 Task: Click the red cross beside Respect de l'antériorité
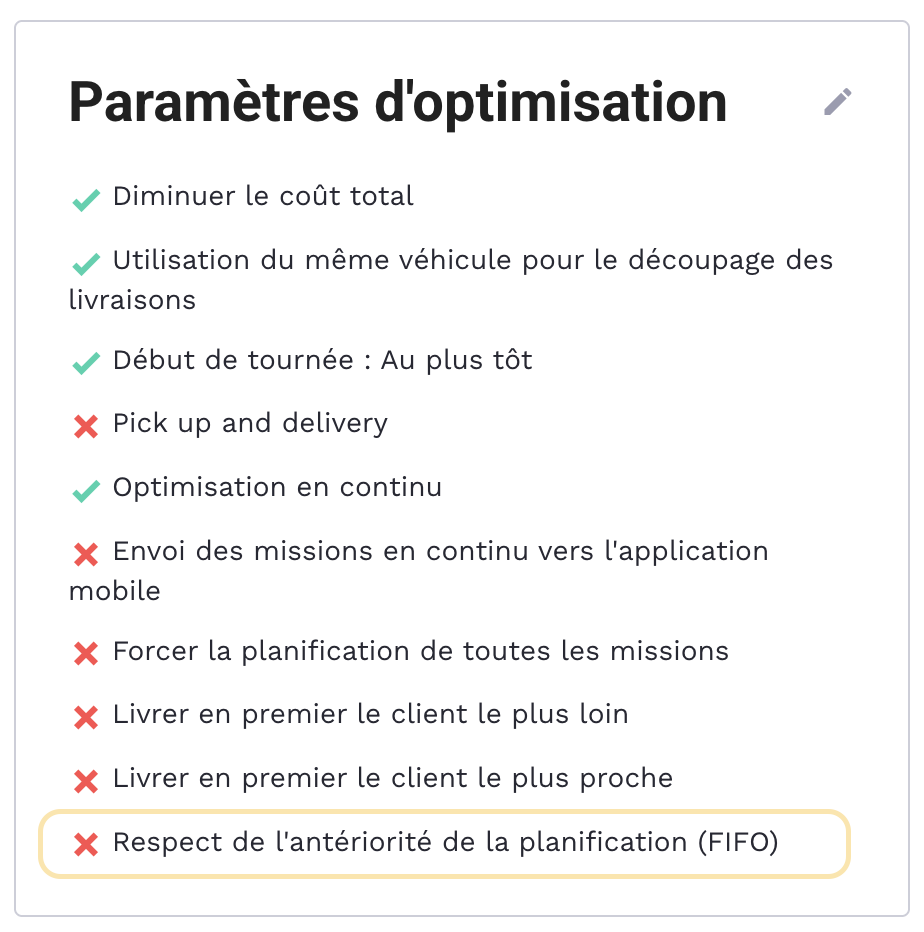pos(86,845)
